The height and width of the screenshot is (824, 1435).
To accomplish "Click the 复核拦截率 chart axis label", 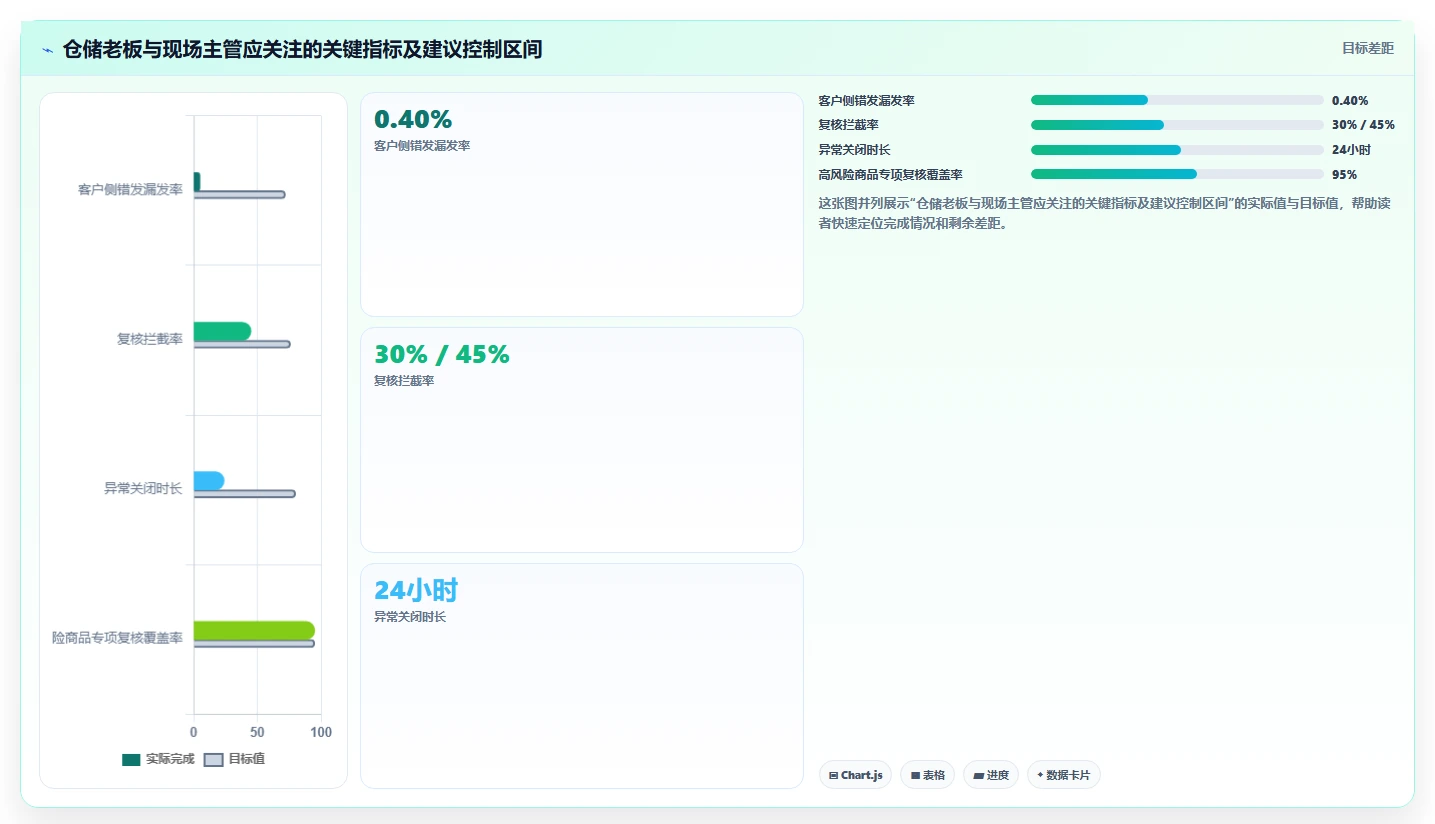I will click(150, 339).
